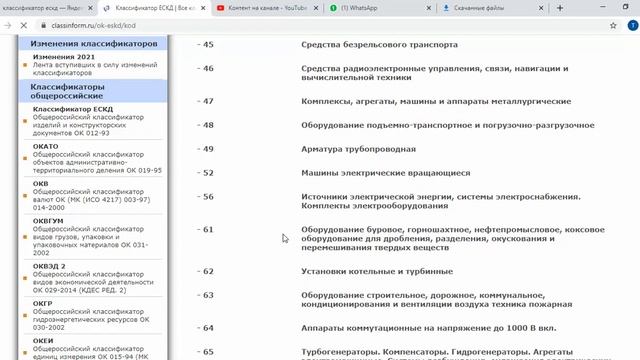Screen dimensions: 640x360
Task: Click the browser forward arrow
Action: 7,25
